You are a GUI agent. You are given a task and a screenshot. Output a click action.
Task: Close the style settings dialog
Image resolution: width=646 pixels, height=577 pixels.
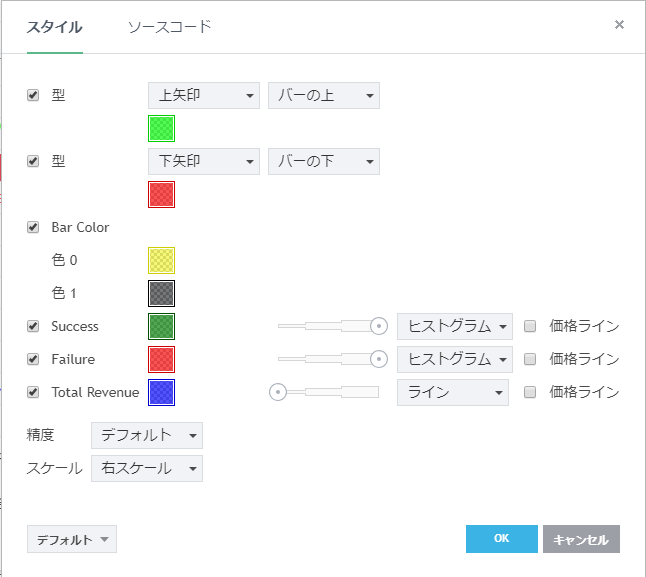coord(619,25)
